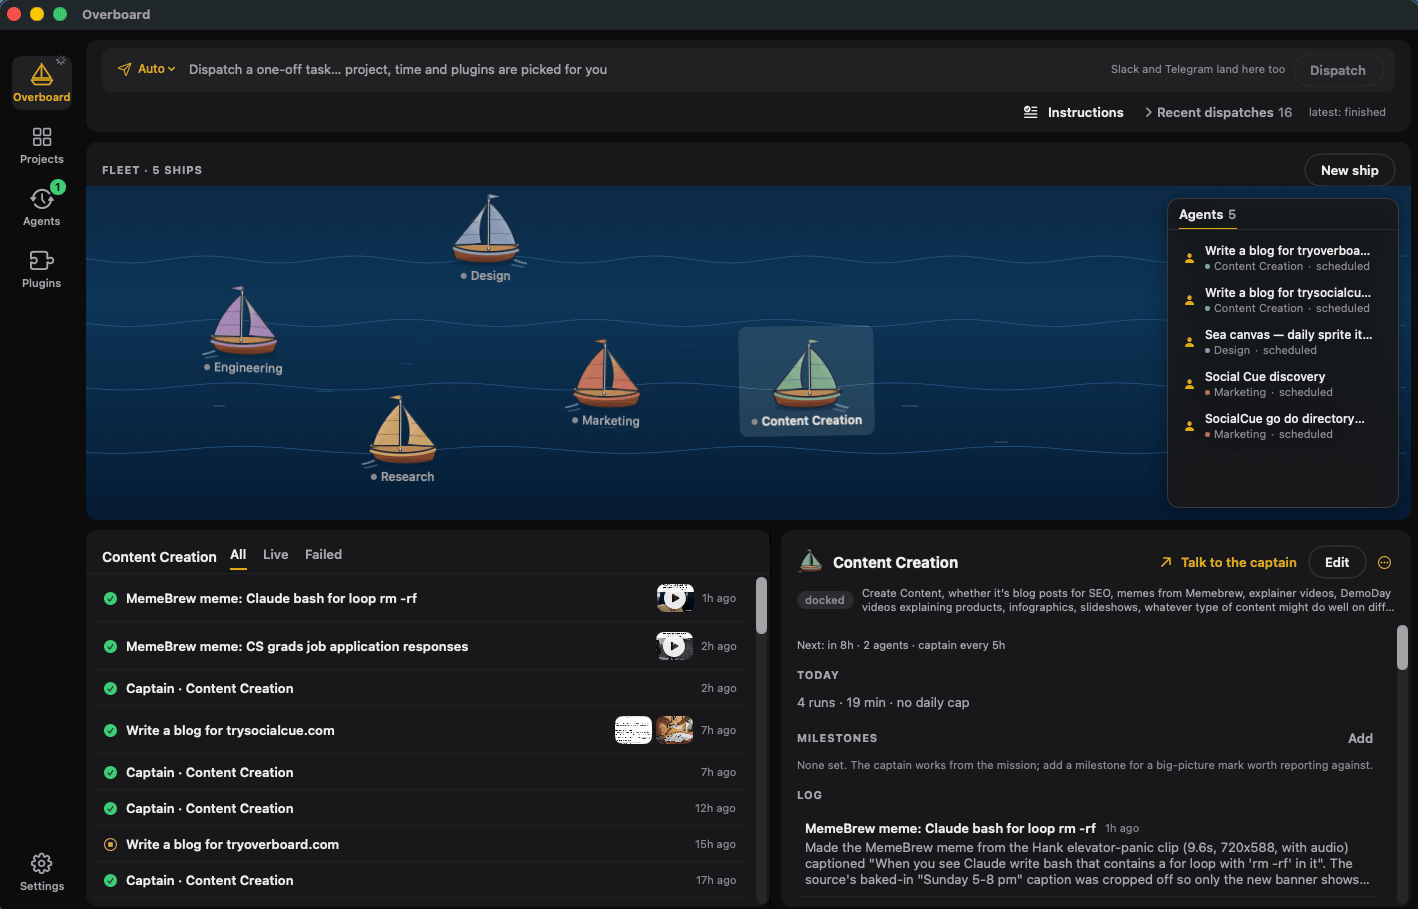Click agent icon beside Write a blog for trysocialcu...
The image size is (1418, 909).
tap(1189, 300)
